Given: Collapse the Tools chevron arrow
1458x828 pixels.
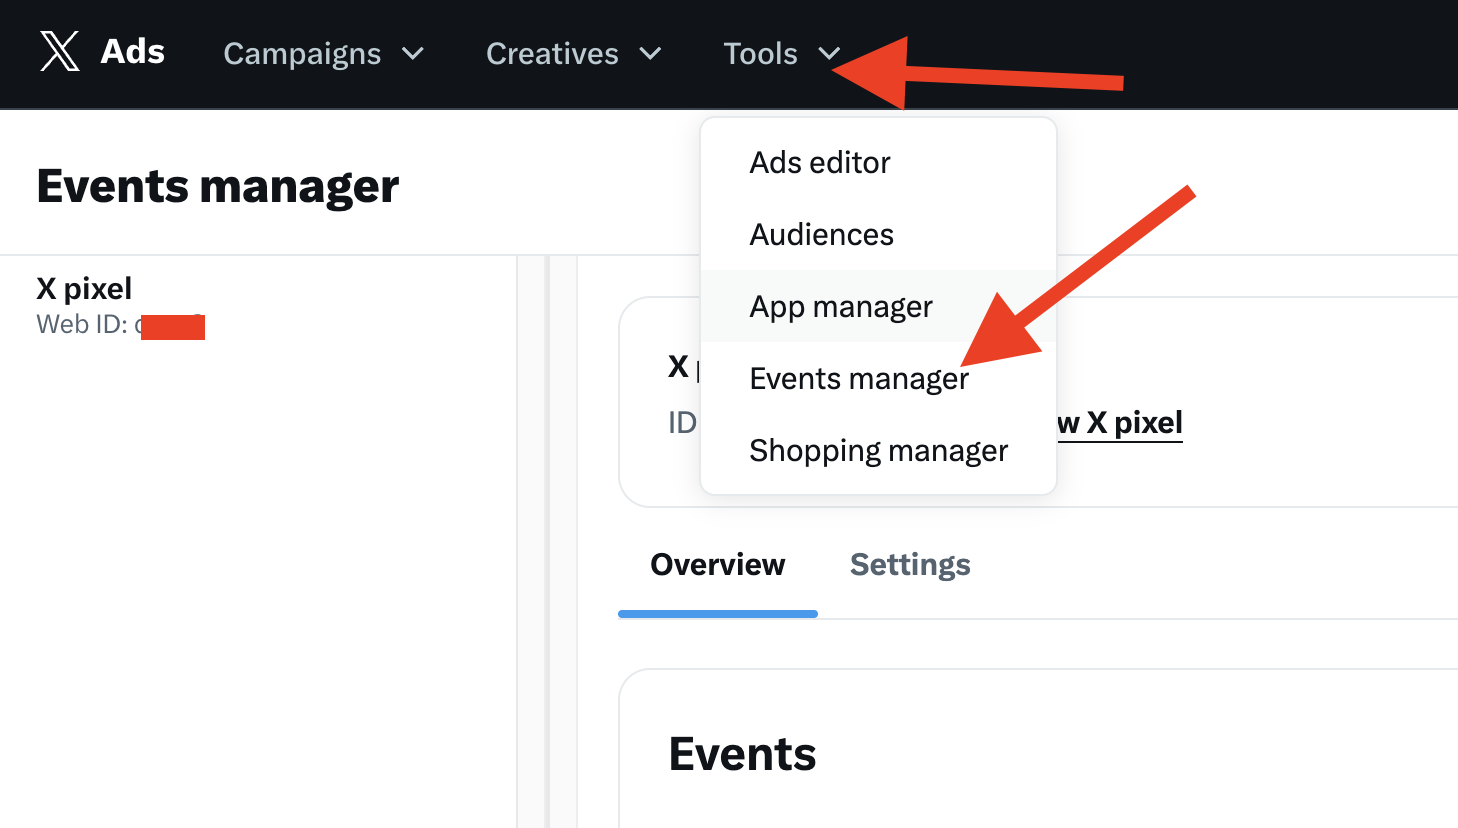Looking at the screenshot, I should tap(829, 54).
